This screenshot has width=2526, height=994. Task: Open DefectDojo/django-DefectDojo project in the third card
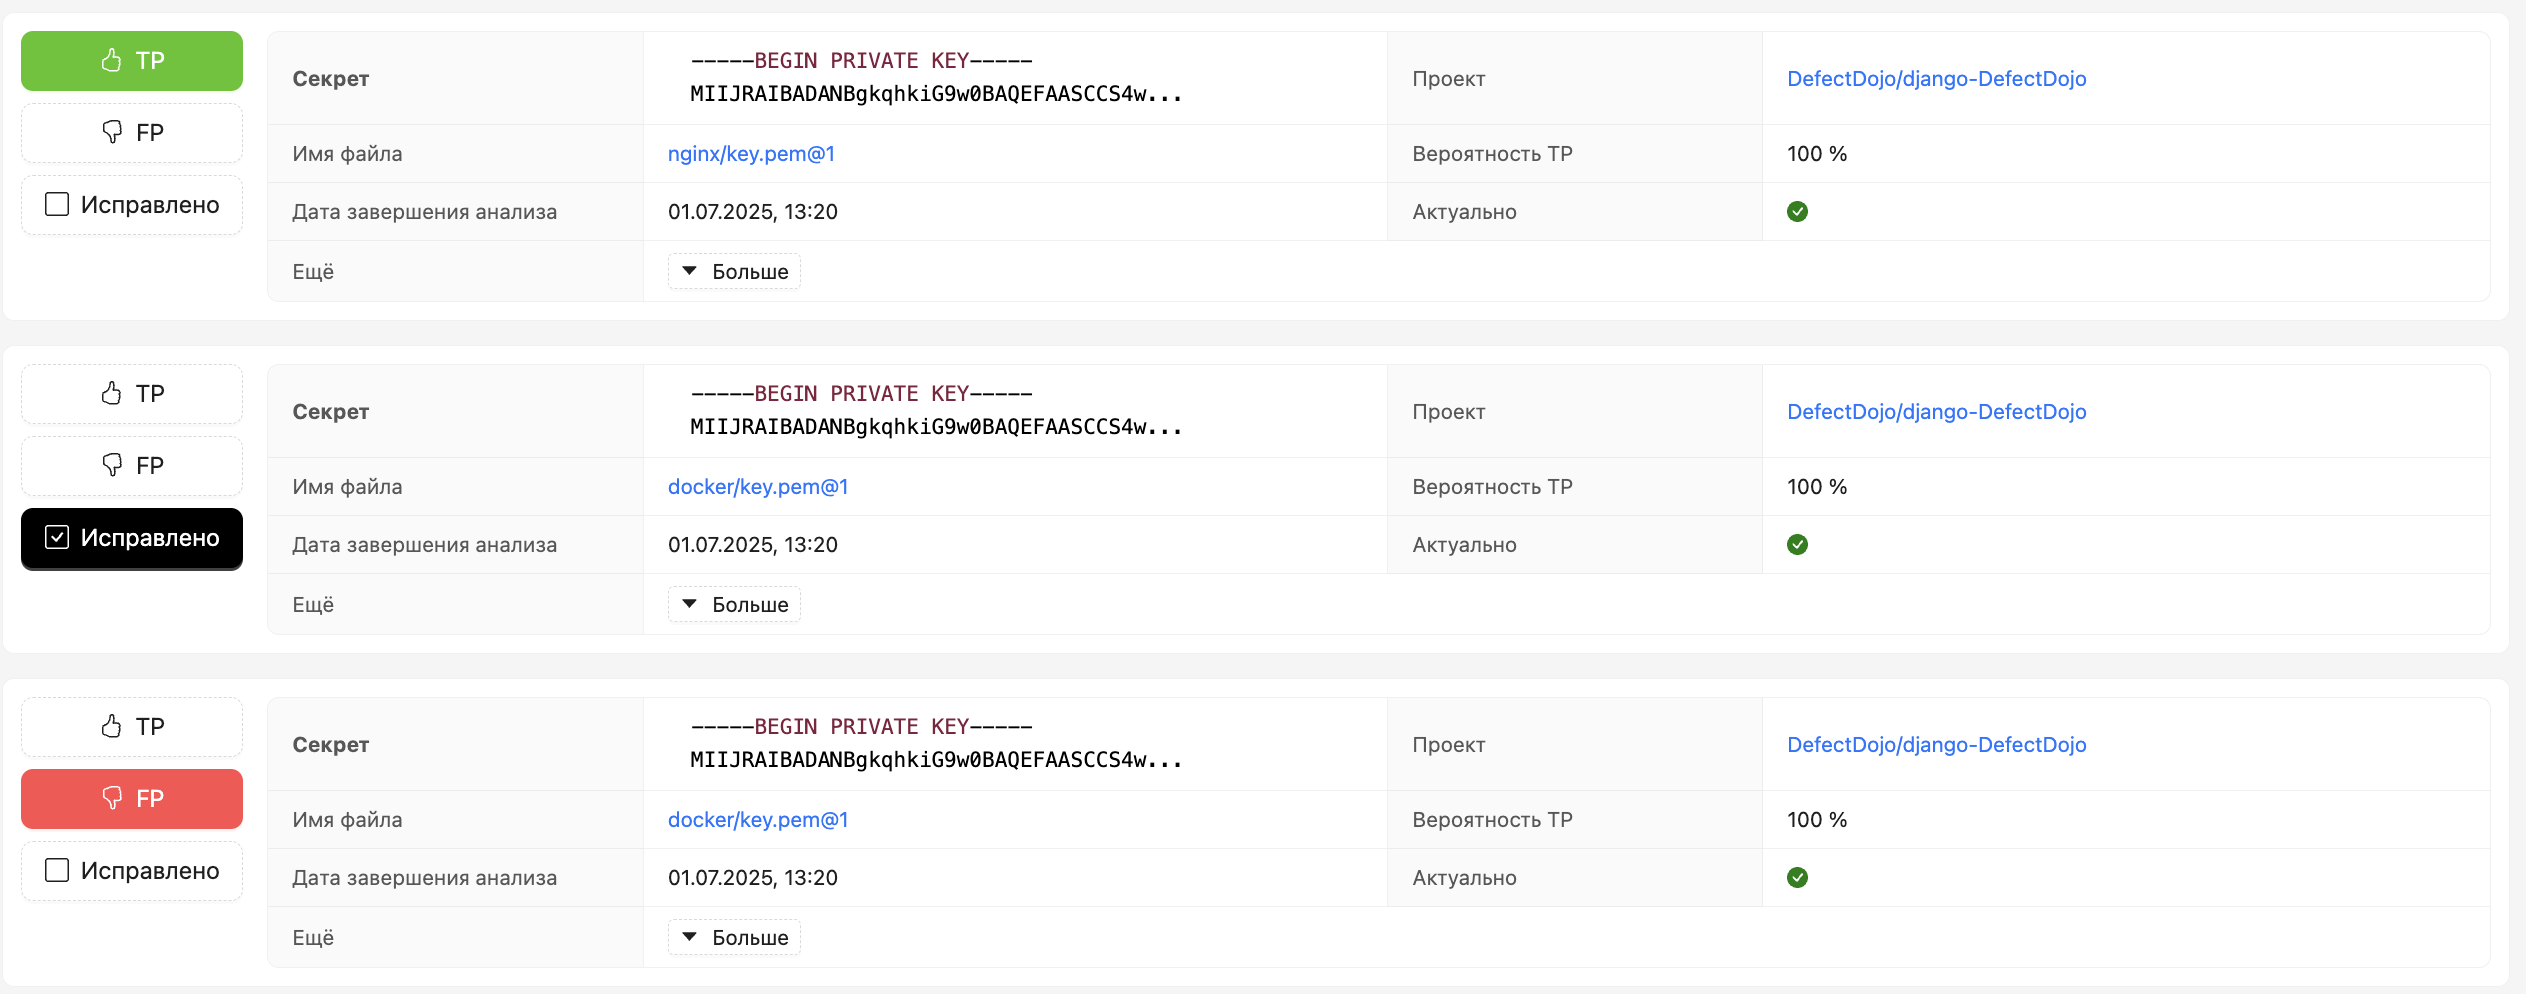[1936, 745]
